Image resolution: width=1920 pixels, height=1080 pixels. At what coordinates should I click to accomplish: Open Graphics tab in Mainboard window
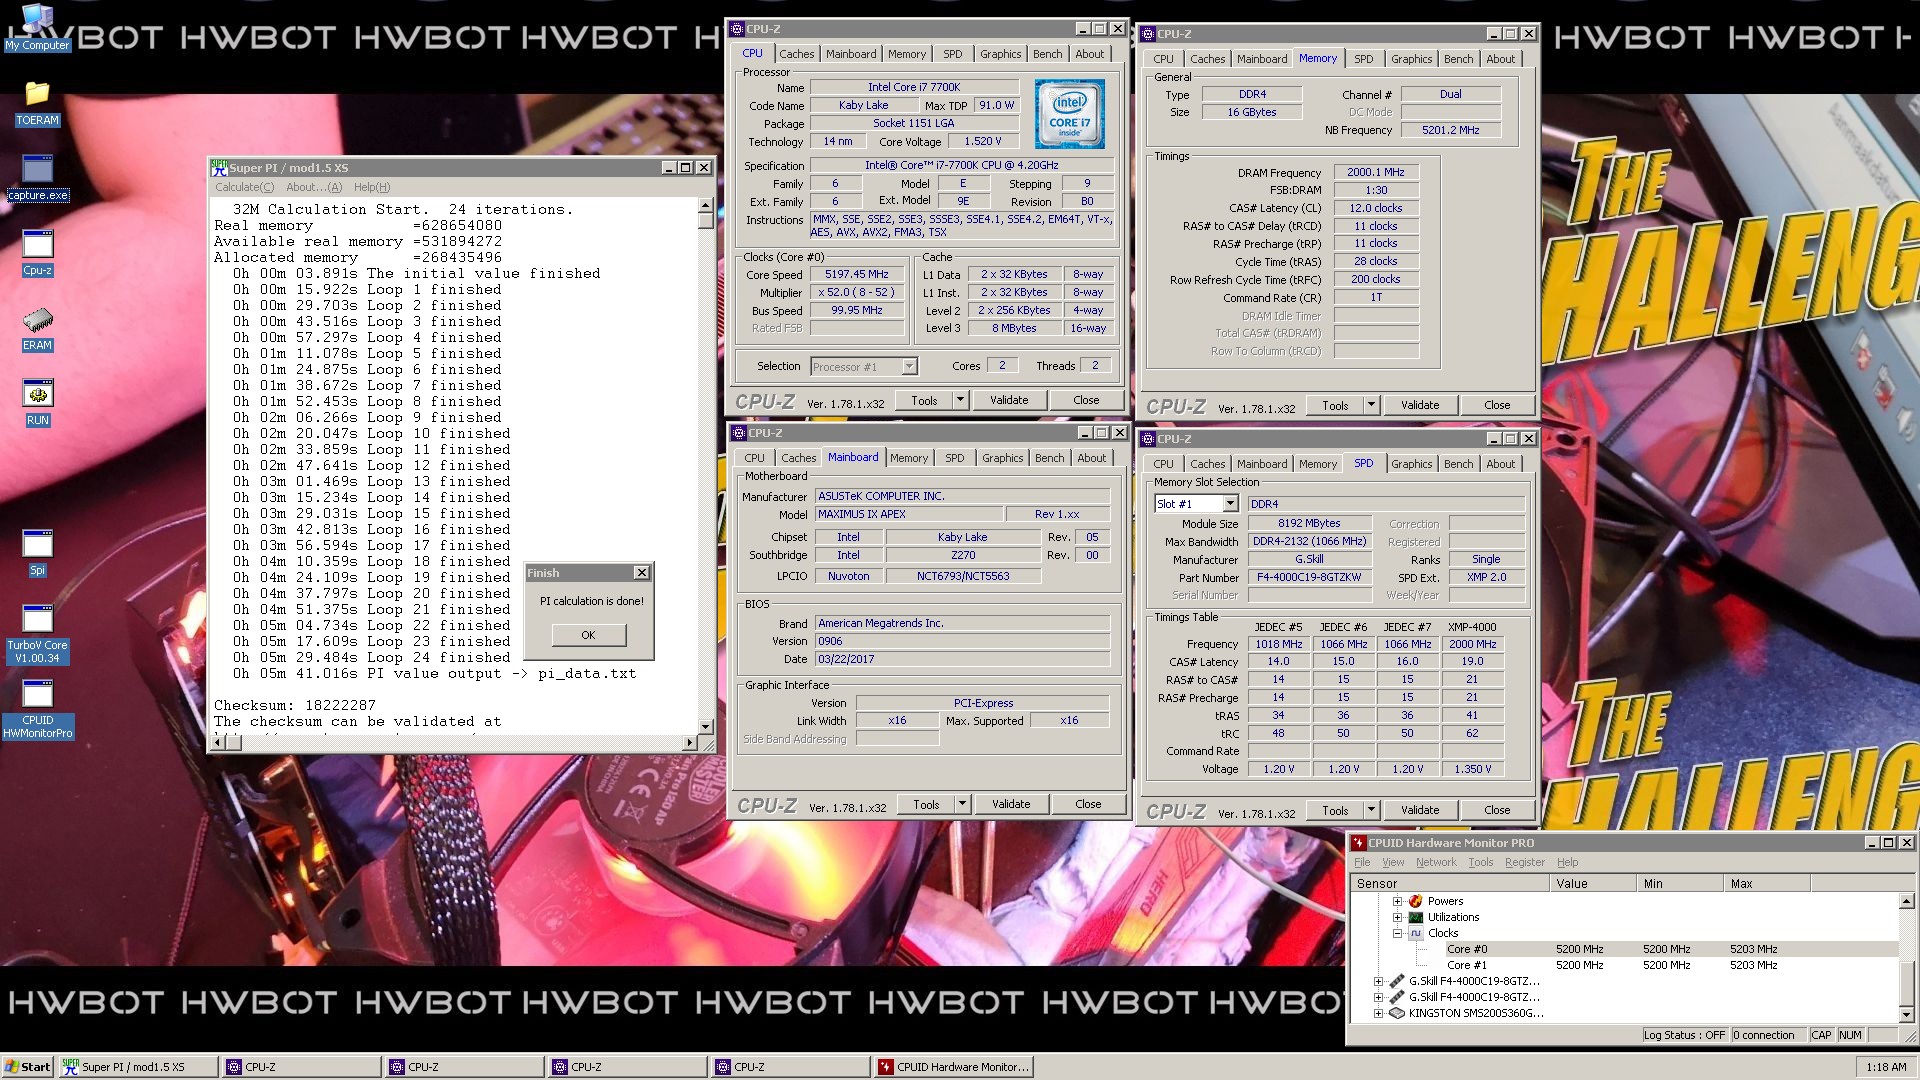point(1003,458)
